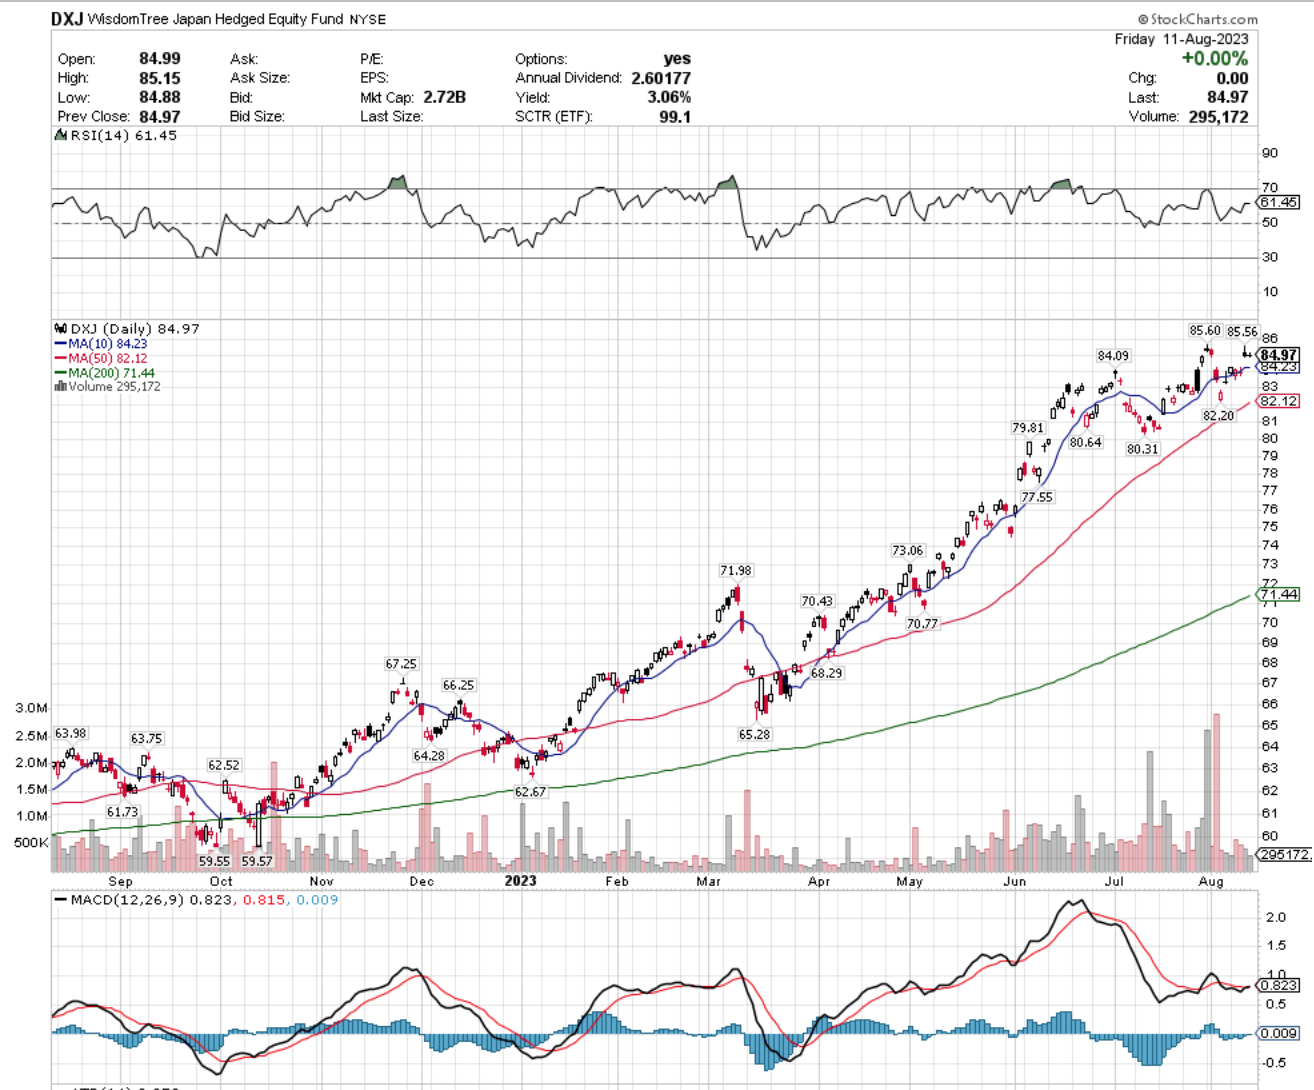Select the High value 85.15
Viewport: 1314px width, 1090px height.
(160, 78)
